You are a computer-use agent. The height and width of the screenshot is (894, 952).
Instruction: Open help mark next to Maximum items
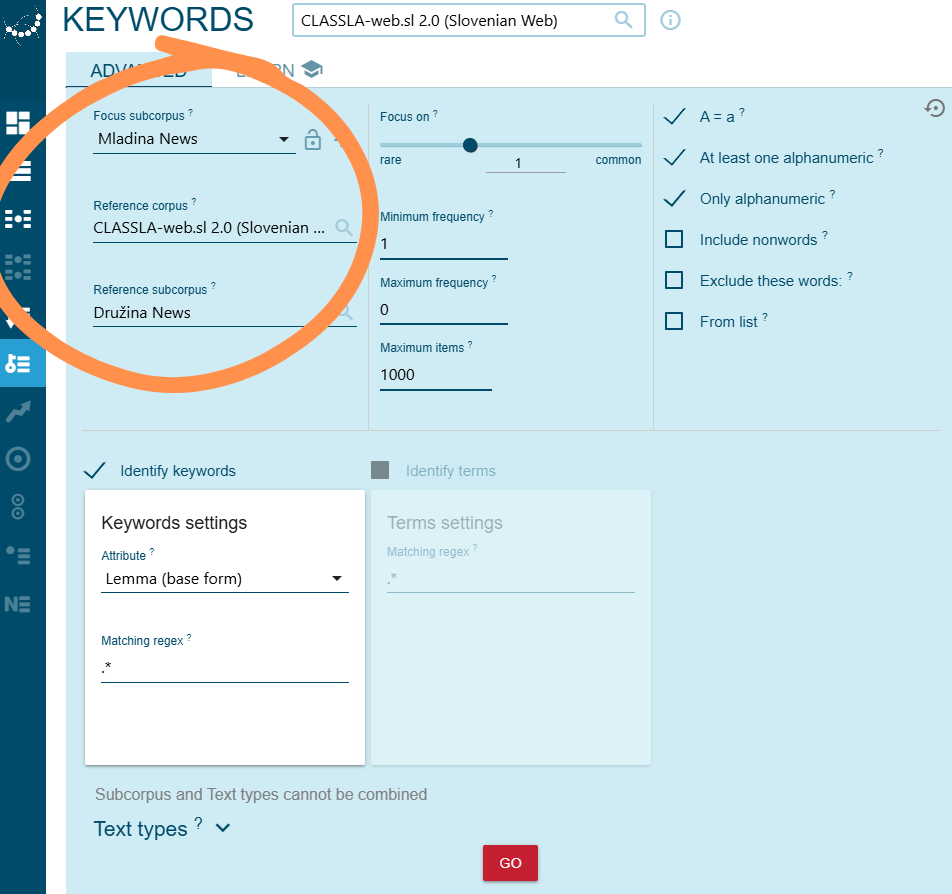pos(470,345)
